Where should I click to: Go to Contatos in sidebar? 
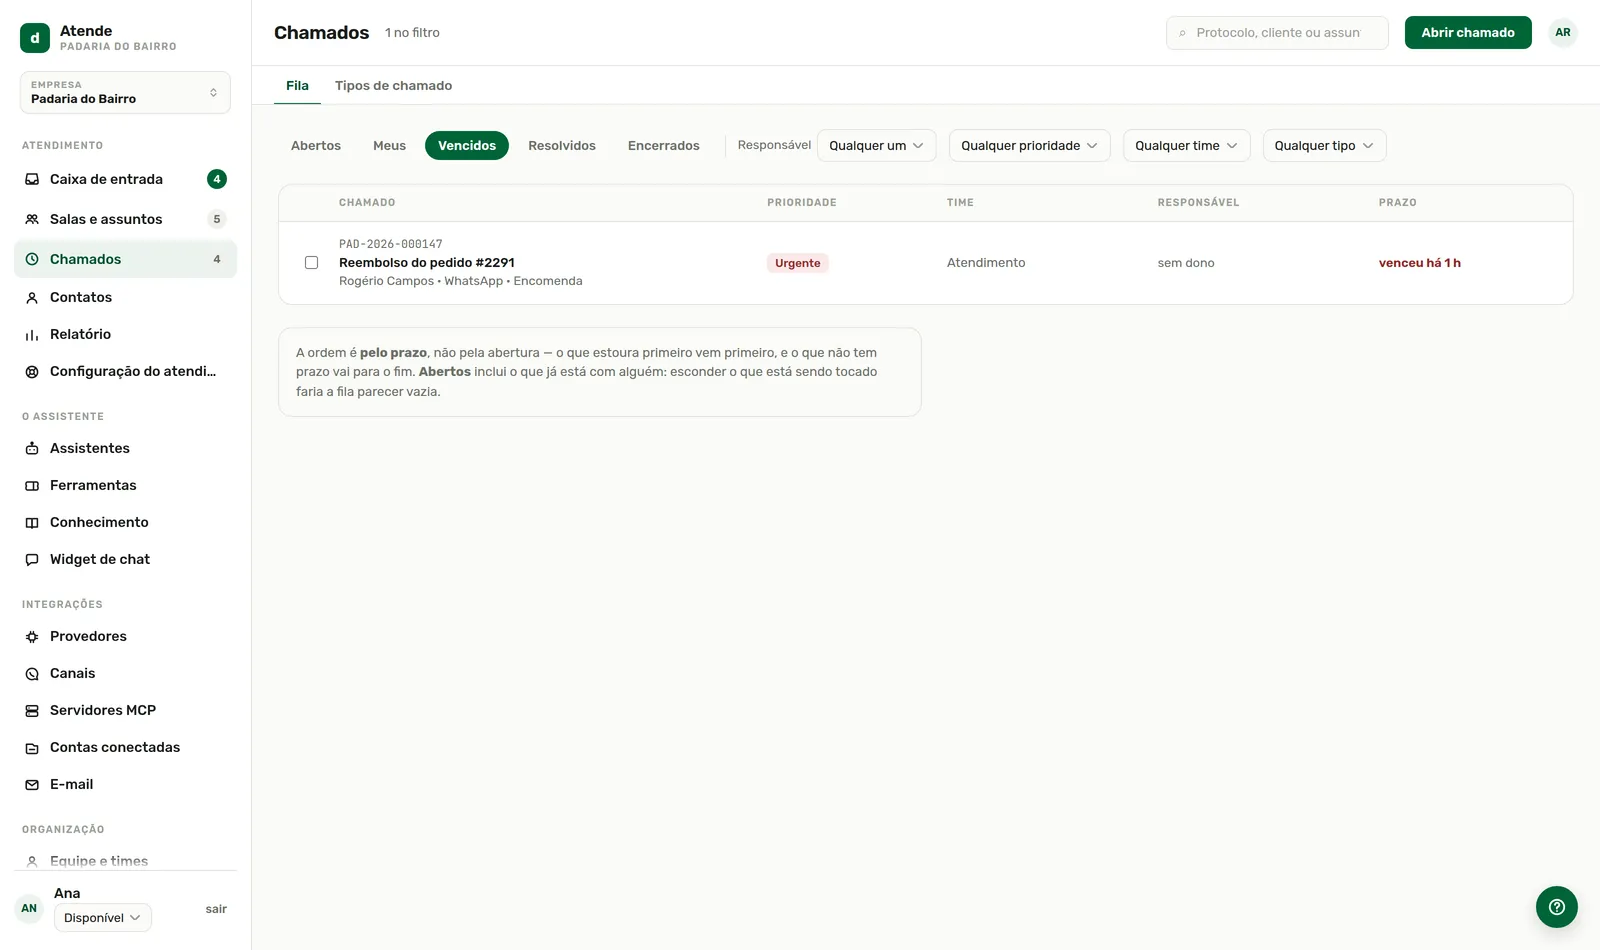(x=125, y=297)
